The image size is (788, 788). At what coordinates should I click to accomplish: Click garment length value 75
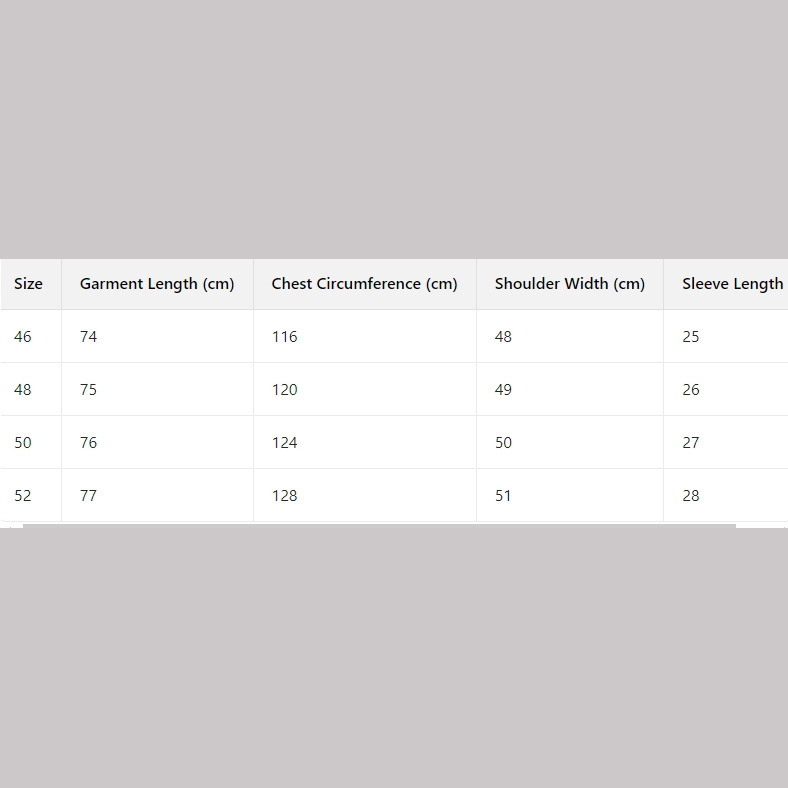point(89,390)
